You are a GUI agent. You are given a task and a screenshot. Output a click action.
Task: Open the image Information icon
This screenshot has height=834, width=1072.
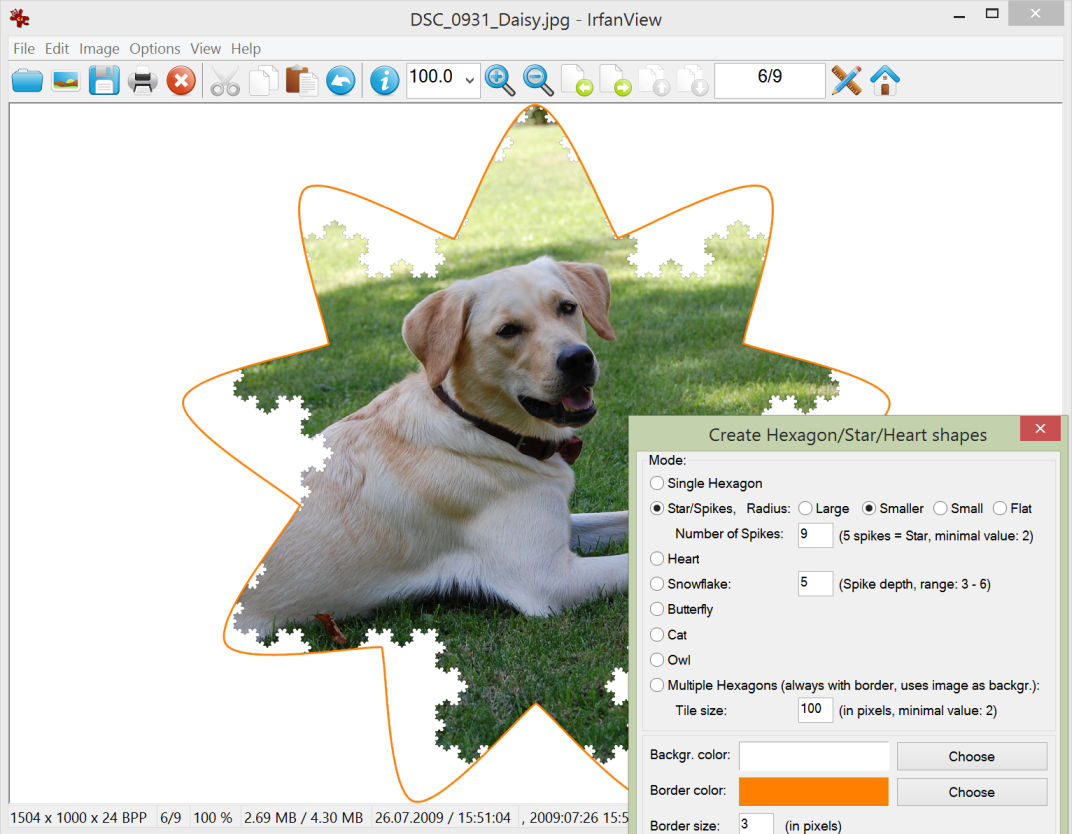[384, 80]
